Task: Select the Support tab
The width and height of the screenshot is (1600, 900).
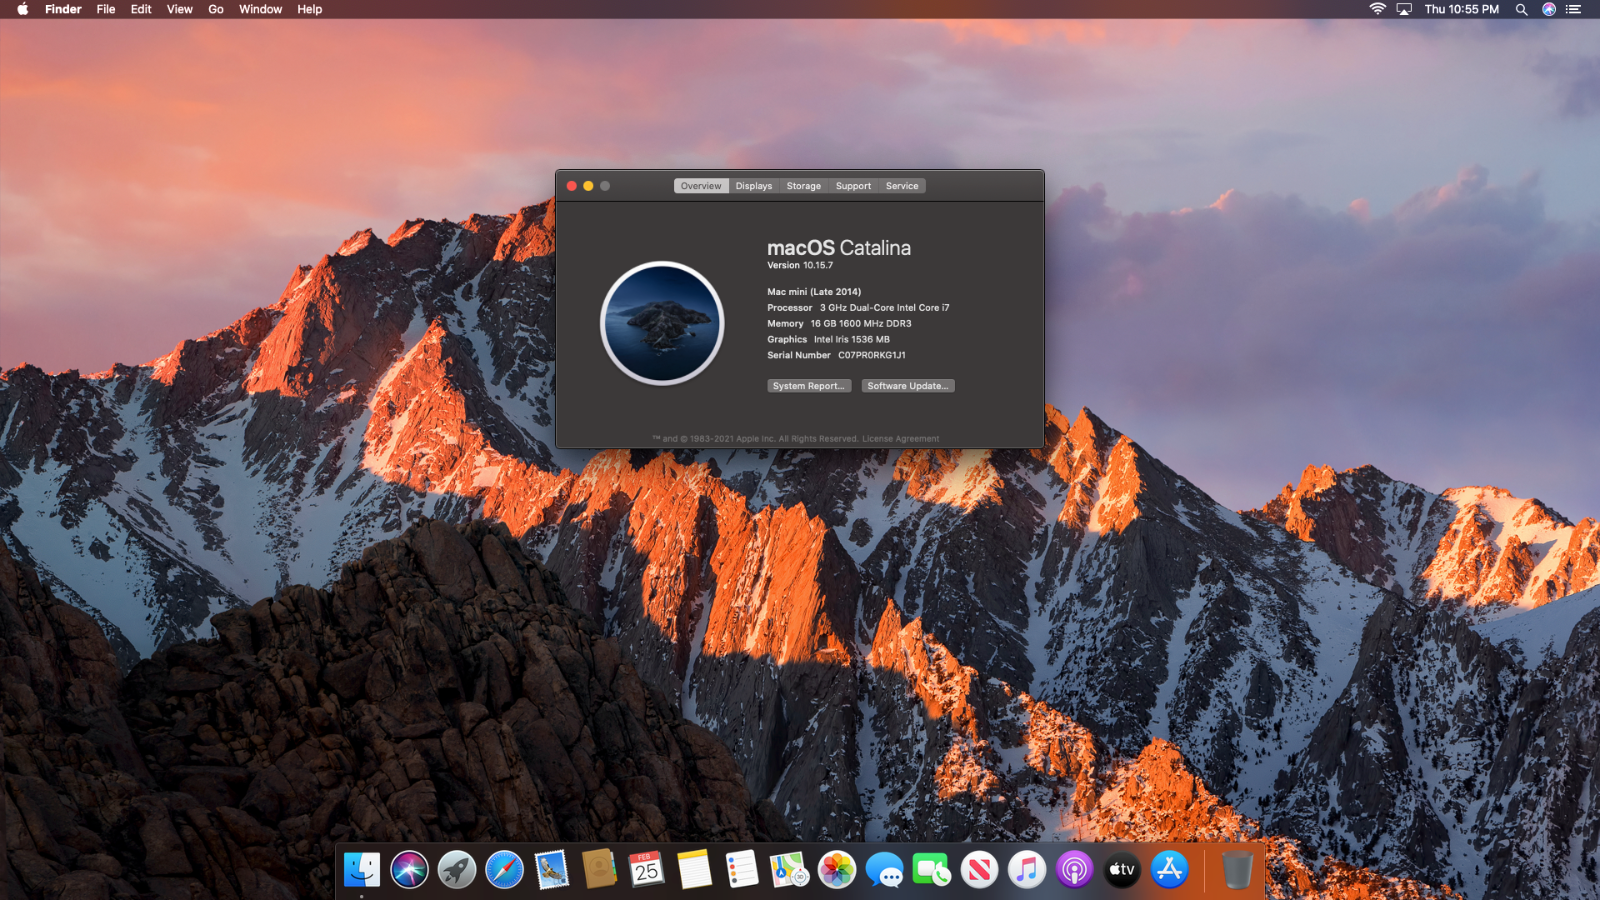Action: (853, 186)
